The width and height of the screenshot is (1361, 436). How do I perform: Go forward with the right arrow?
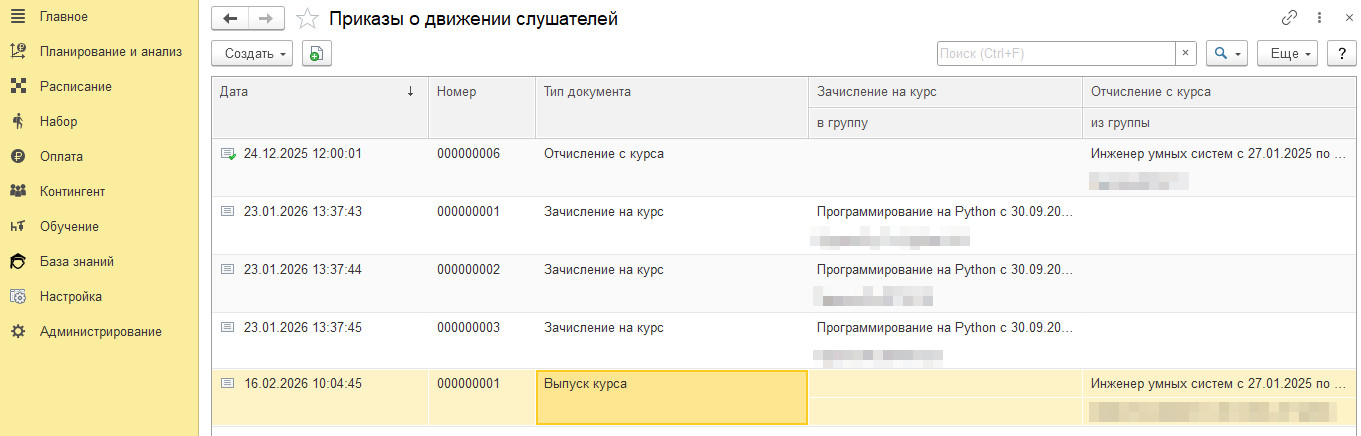click(x=266, y=18)
